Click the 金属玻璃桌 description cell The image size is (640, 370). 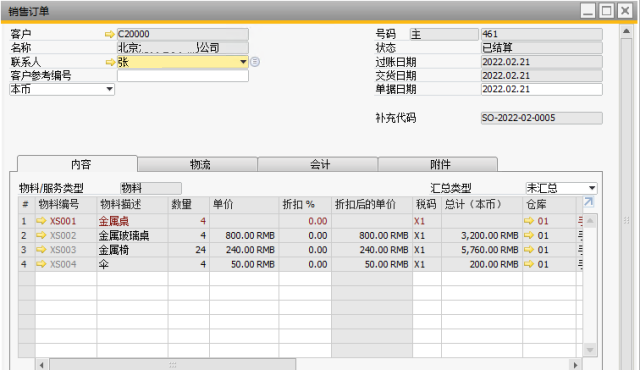pyautogui.click(x=133, y=235)
